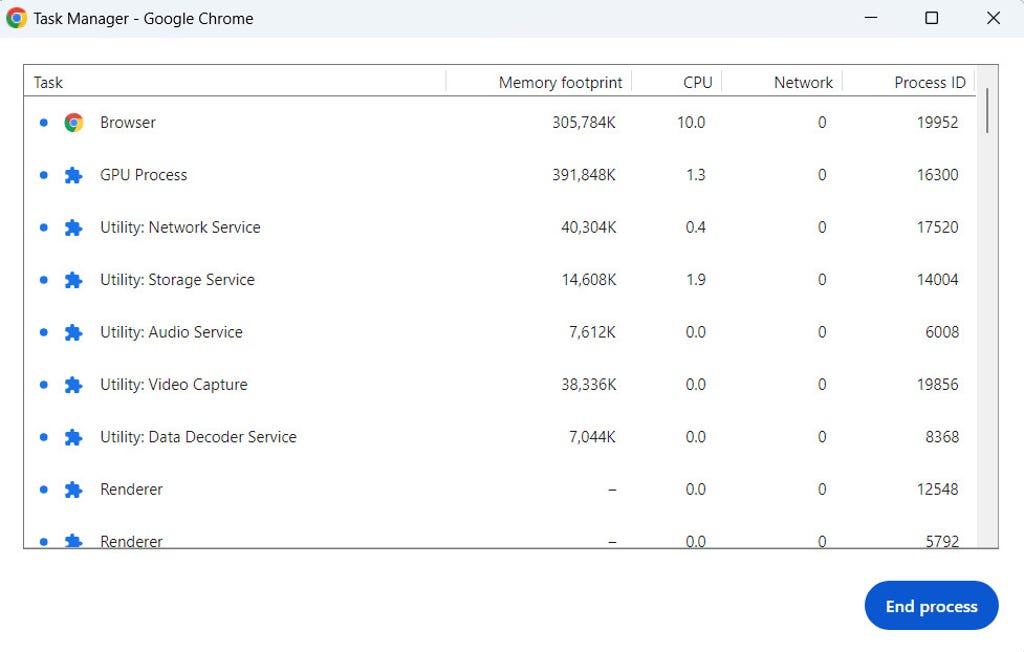1024x652 pixels.
Task: Sort the list by CPU usage
Action: click(697, 82)
